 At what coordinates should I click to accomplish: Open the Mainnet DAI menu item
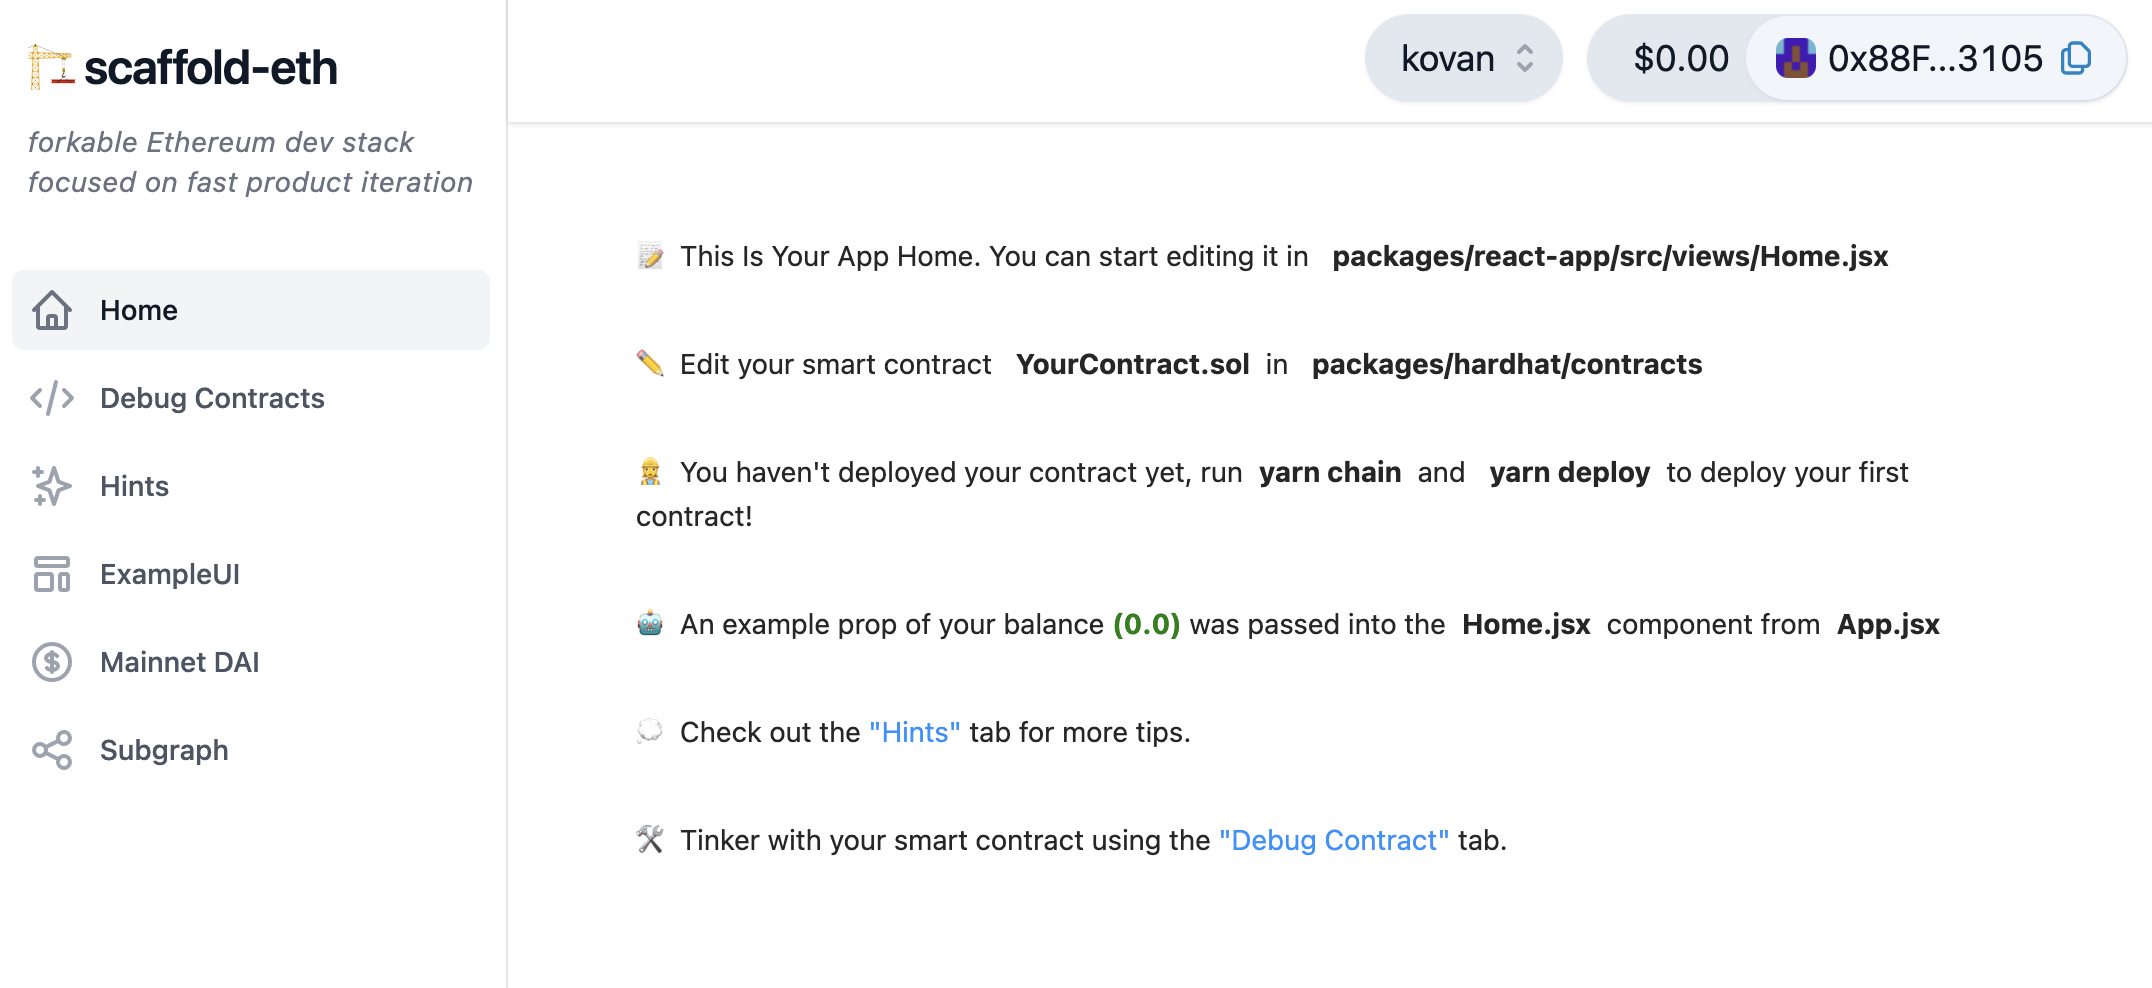click(180, 662)
